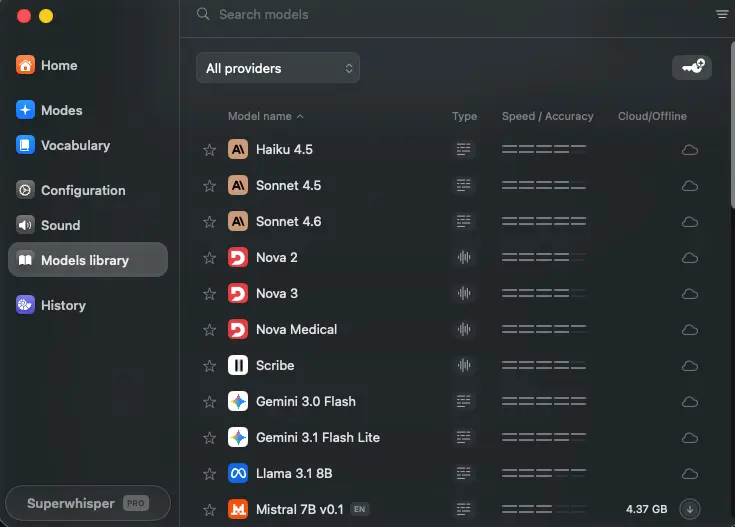
Task: Favorite the Sonnet 4.5 model star
Action: [210, 186]
